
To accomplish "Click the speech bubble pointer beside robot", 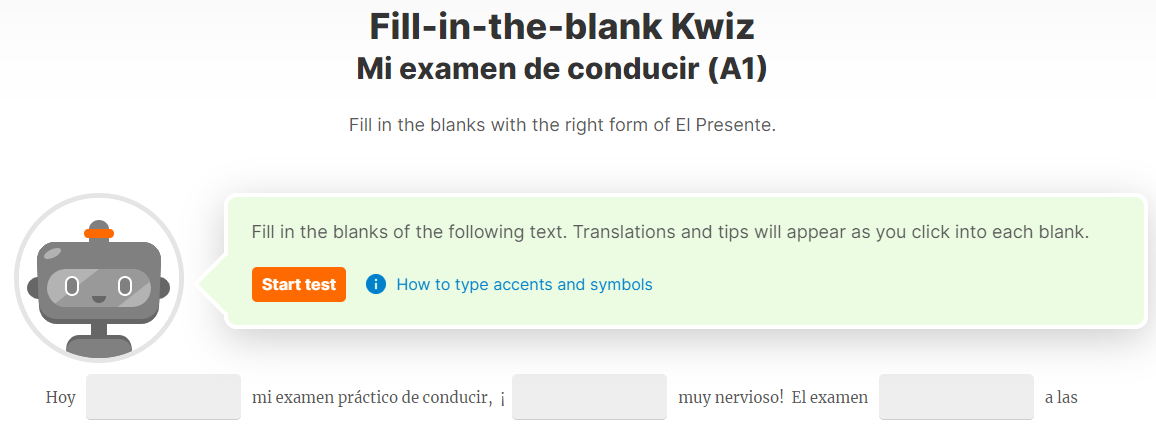I will 212,284.
